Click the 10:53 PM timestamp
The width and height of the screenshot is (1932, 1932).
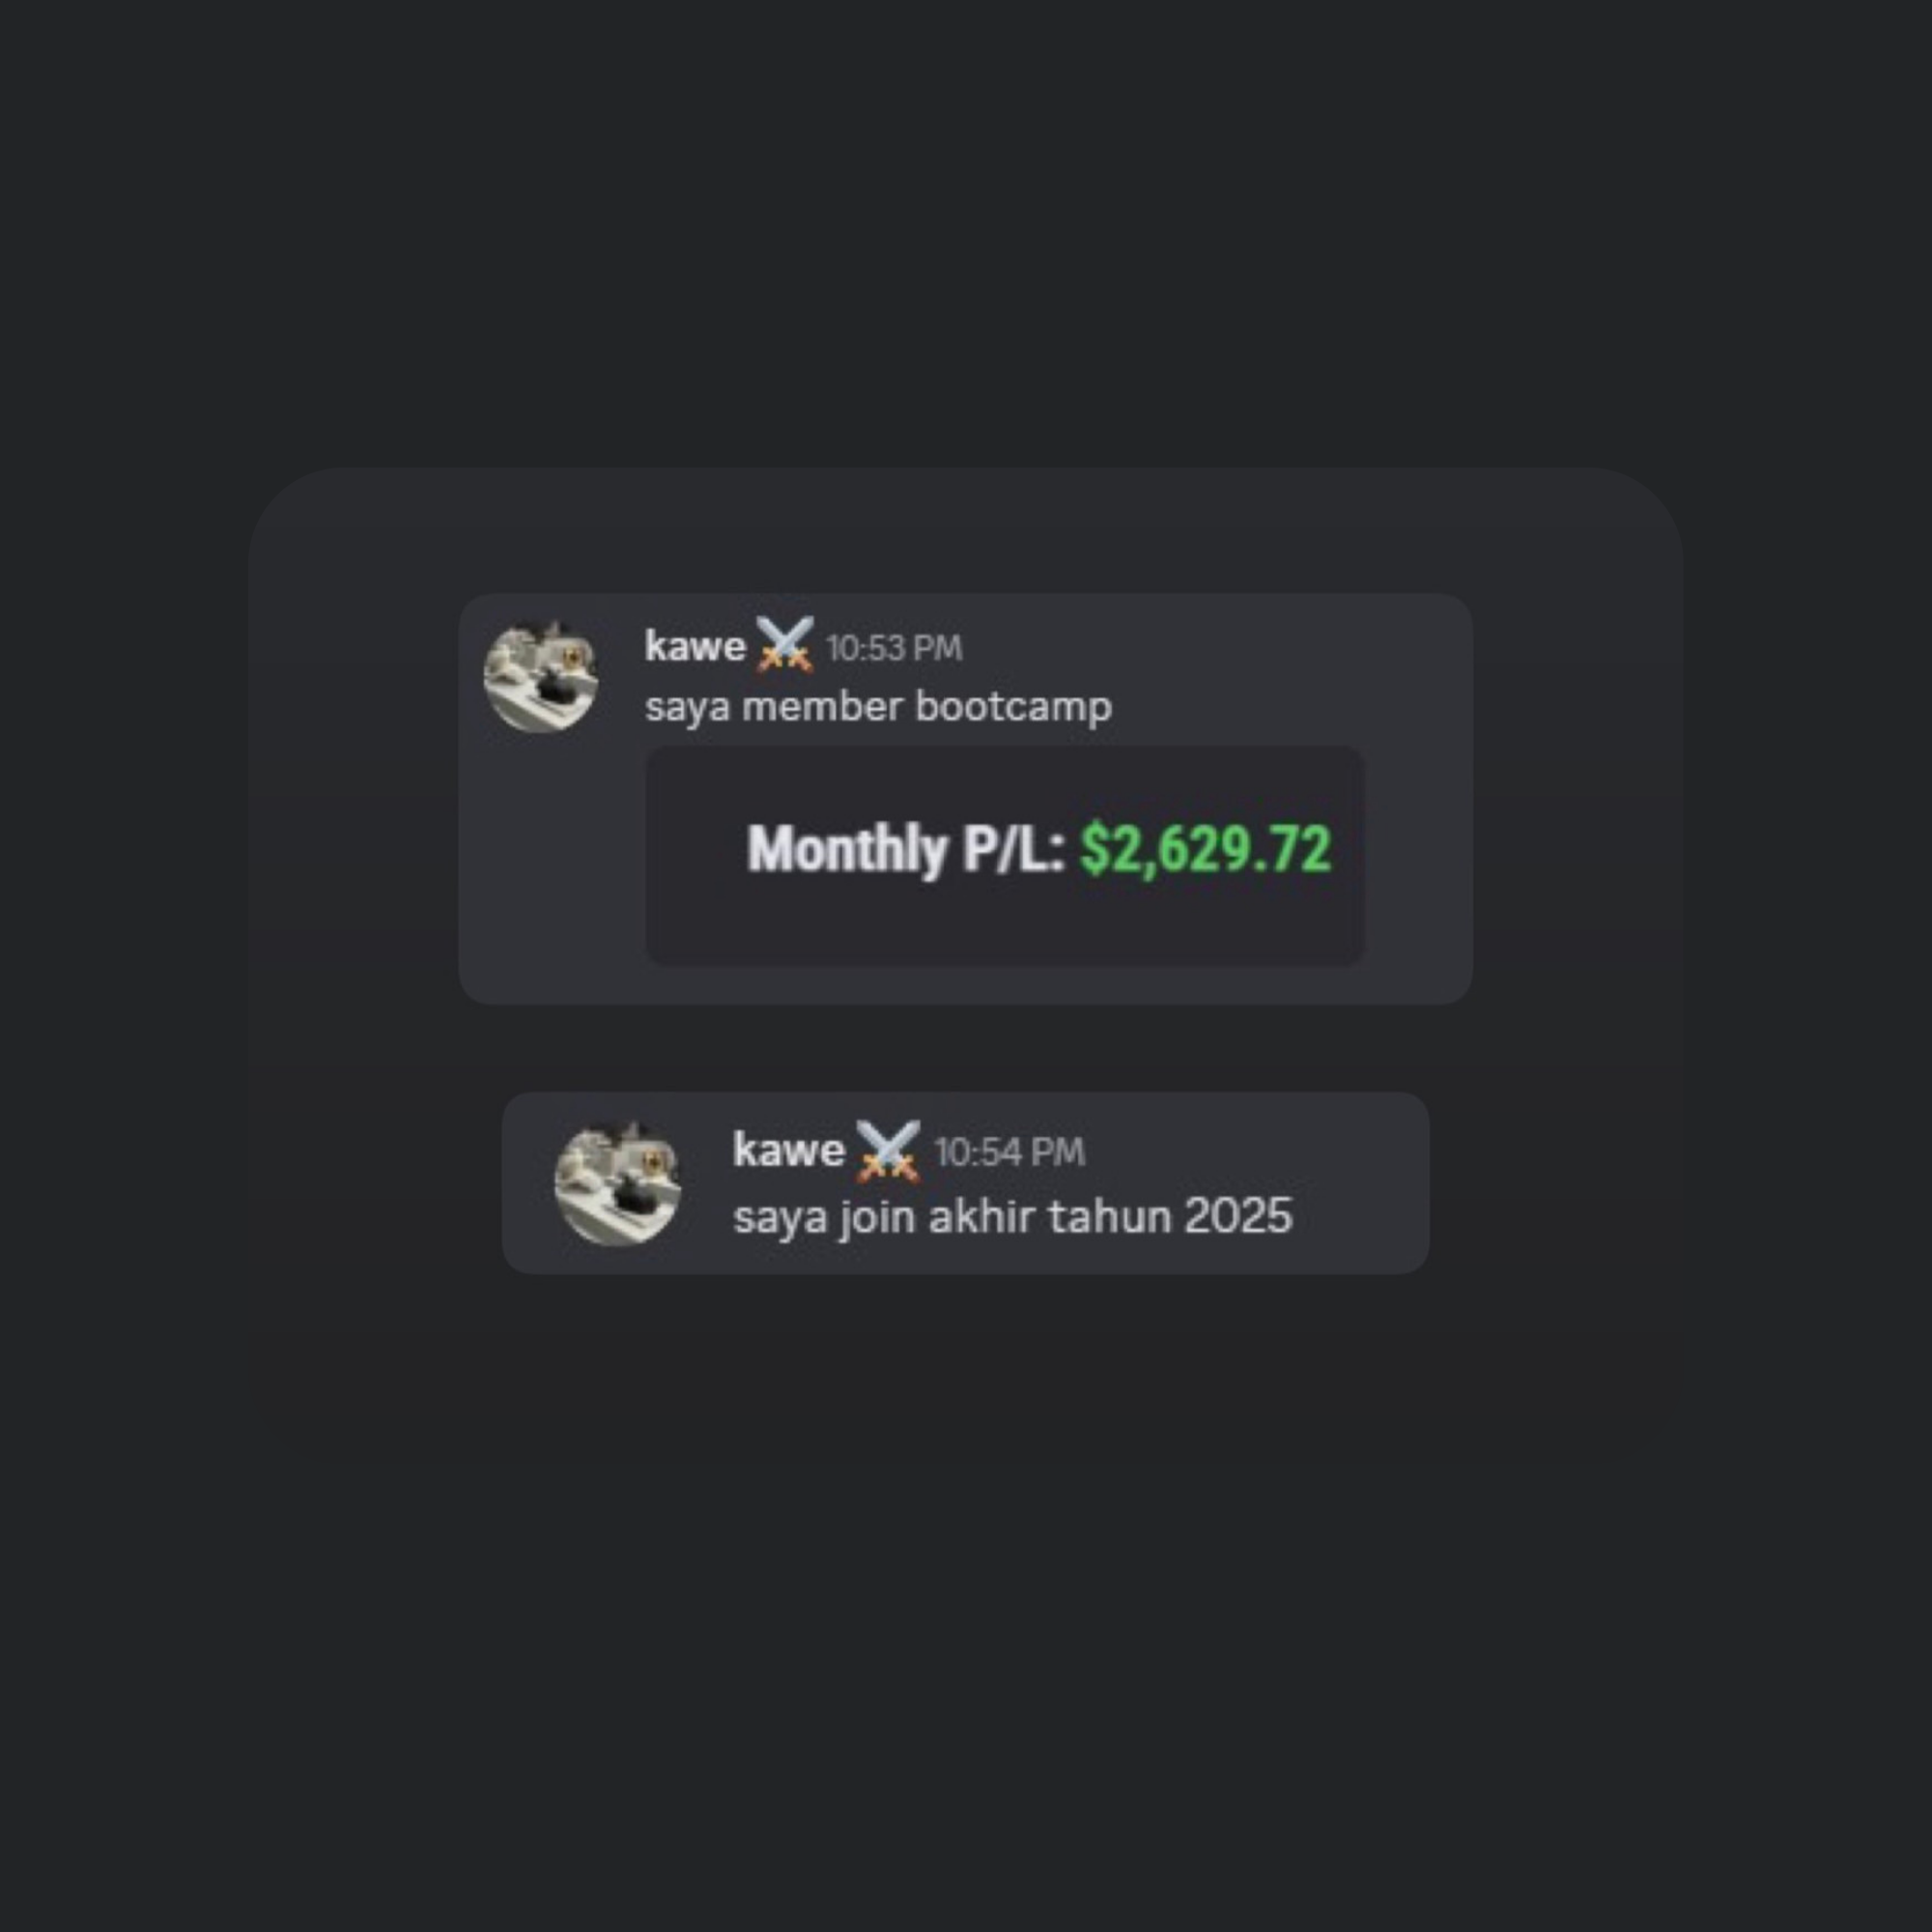[894, 649]
